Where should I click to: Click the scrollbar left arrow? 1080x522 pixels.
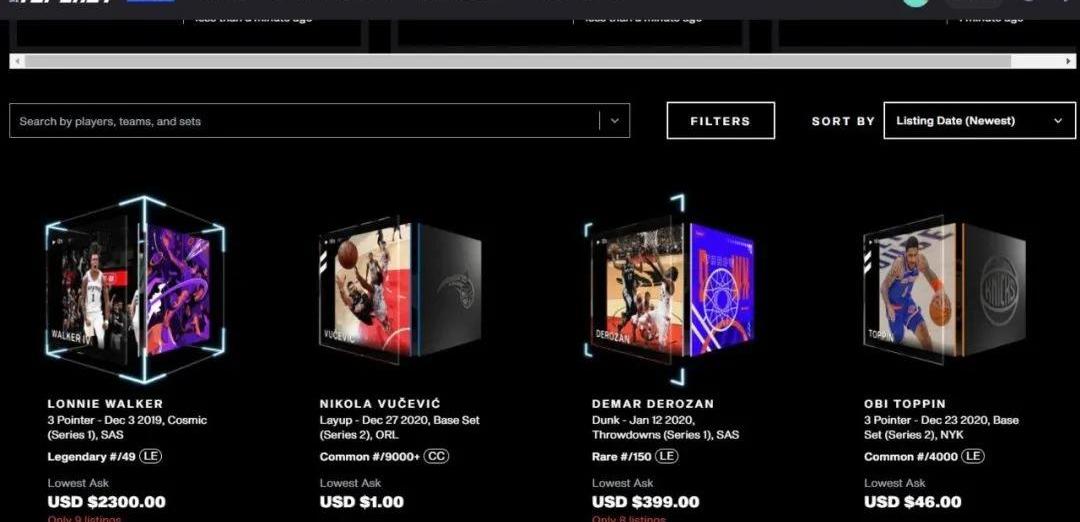pyautogui.click(x=17, y=61)
